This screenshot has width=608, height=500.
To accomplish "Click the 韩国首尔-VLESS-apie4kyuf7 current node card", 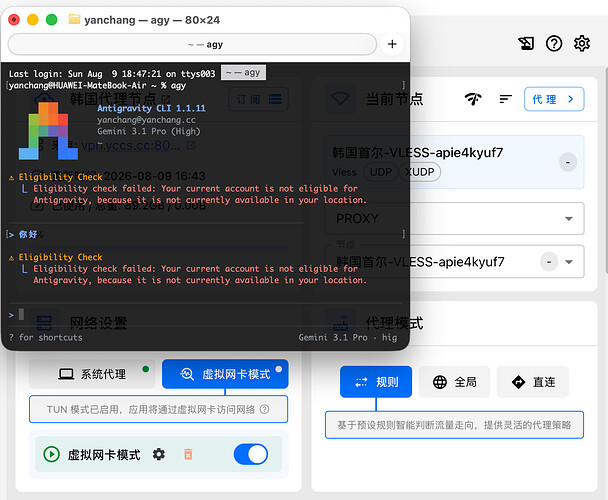I will [454, 162].
